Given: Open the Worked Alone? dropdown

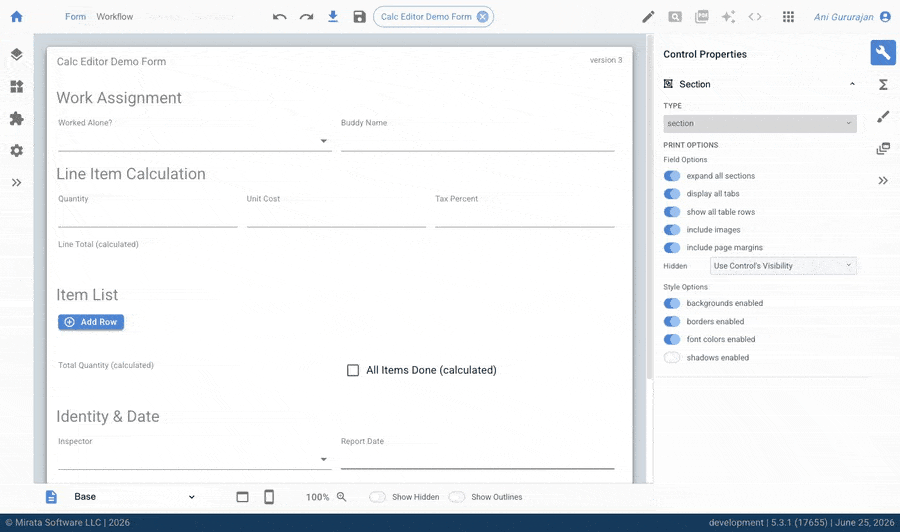Looking at the screenshot, I should (x=195, y=141).
